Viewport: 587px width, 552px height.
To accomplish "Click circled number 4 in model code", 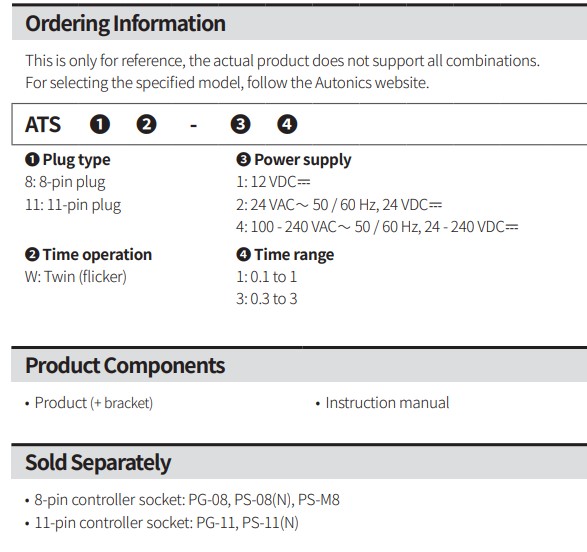I will point(287,124).
